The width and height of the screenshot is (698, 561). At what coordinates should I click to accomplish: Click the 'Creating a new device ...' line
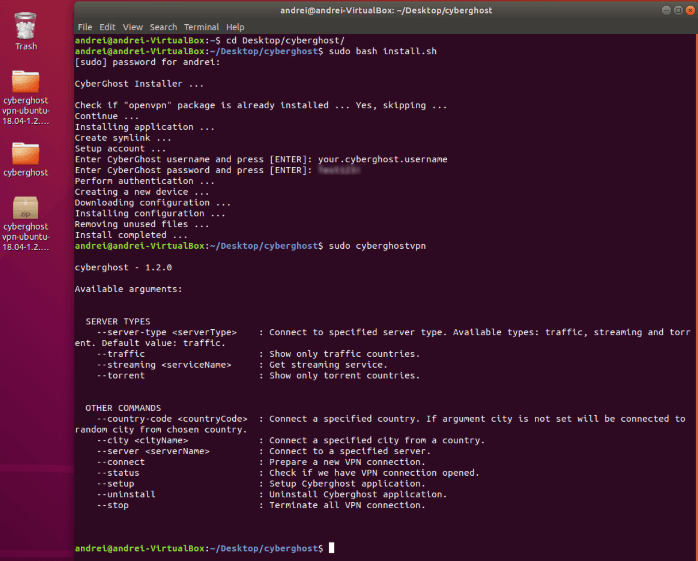(142, 192)
